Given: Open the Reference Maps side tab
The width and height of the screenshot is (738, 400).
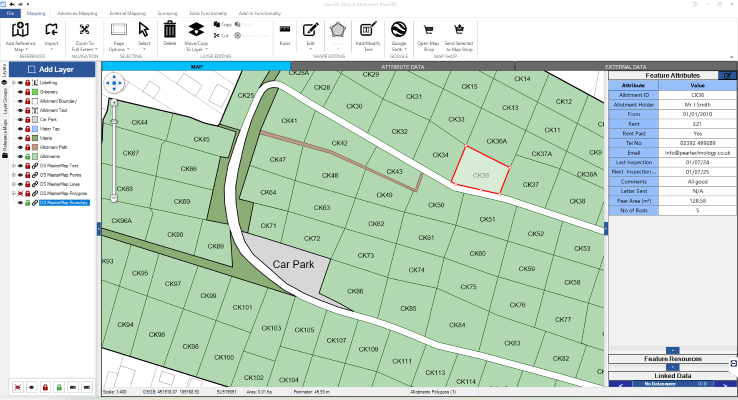Looking at the screenshot, I should pyautogui.click(x=4, y=136).
